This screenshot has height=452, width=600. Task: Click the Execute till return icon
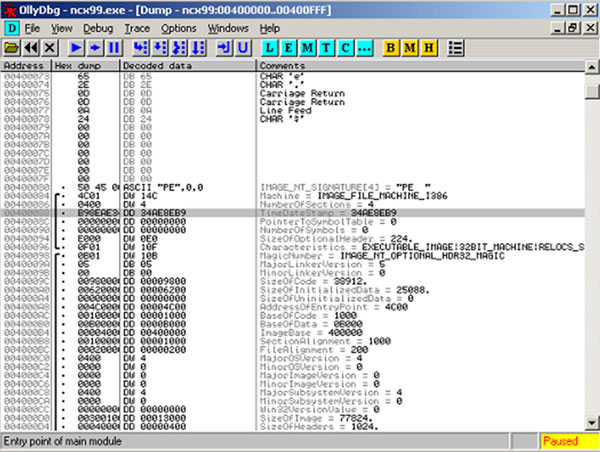[224, 48]
